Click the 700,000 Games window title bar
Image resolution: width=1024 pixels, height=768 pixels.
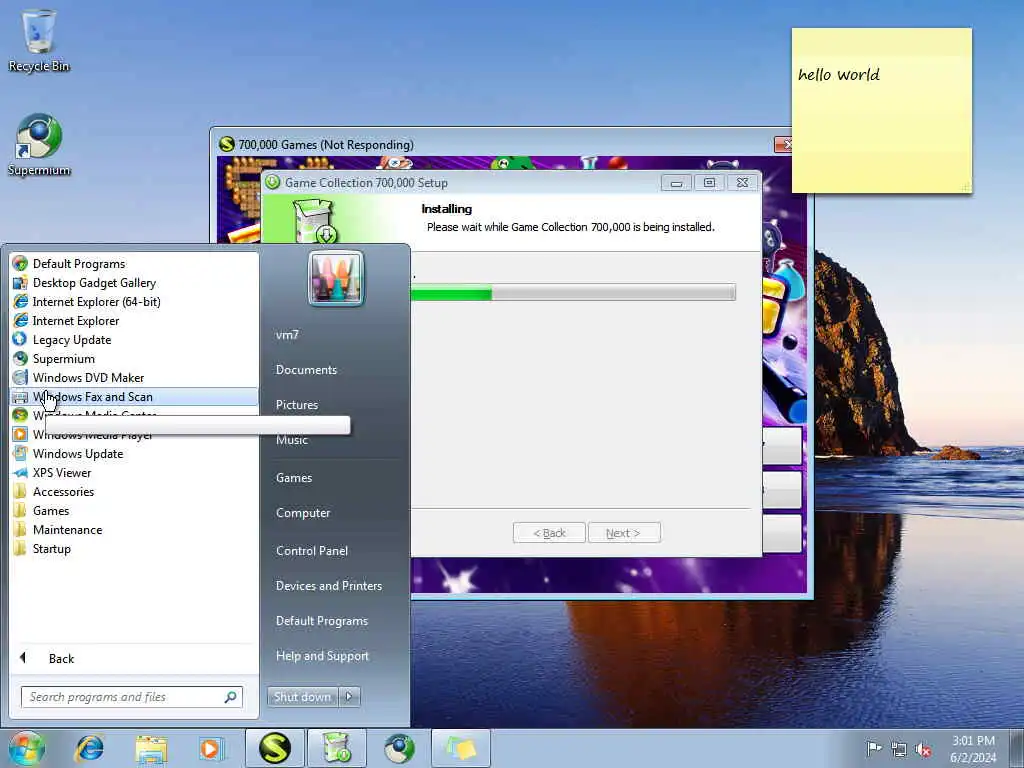(x=496, y=144)
